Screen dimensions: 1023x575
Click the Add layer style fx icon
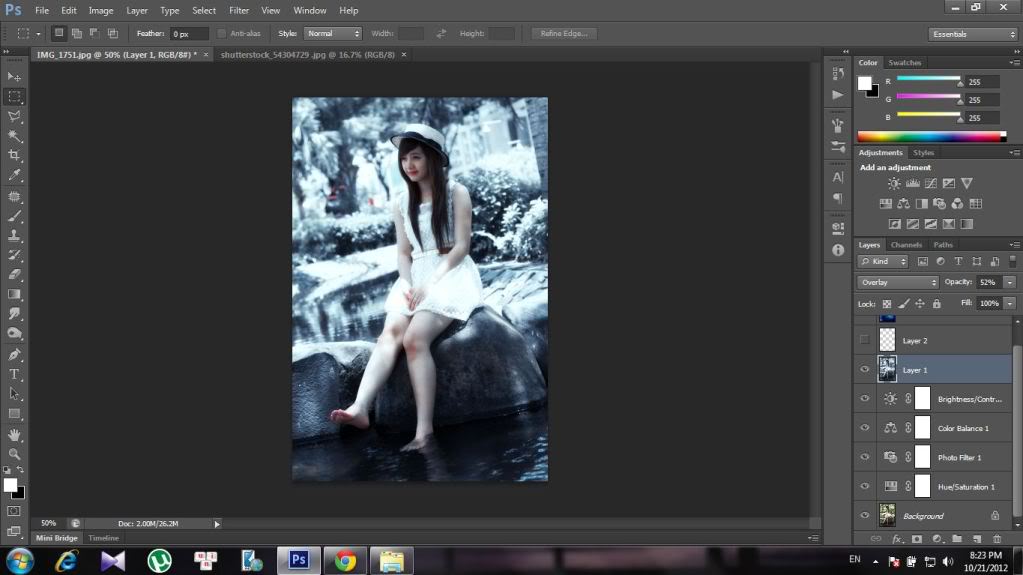(896, 539)
